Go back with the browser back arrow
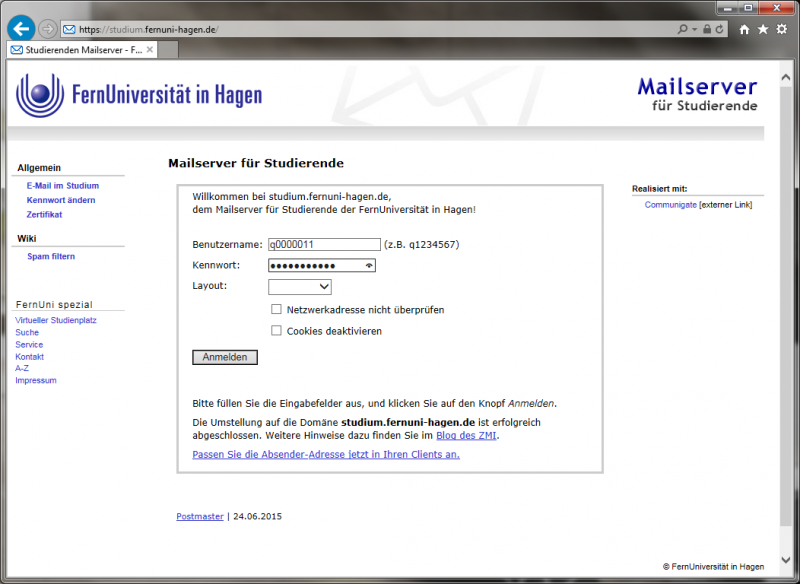800x584 pixels. (21, 29)
